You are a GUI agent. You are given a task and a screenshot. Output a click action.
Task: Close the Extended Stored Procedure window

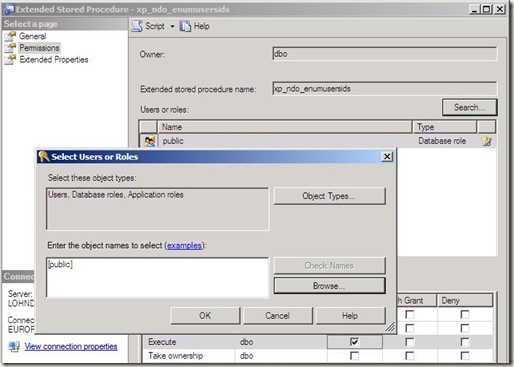tap(500, 9)
